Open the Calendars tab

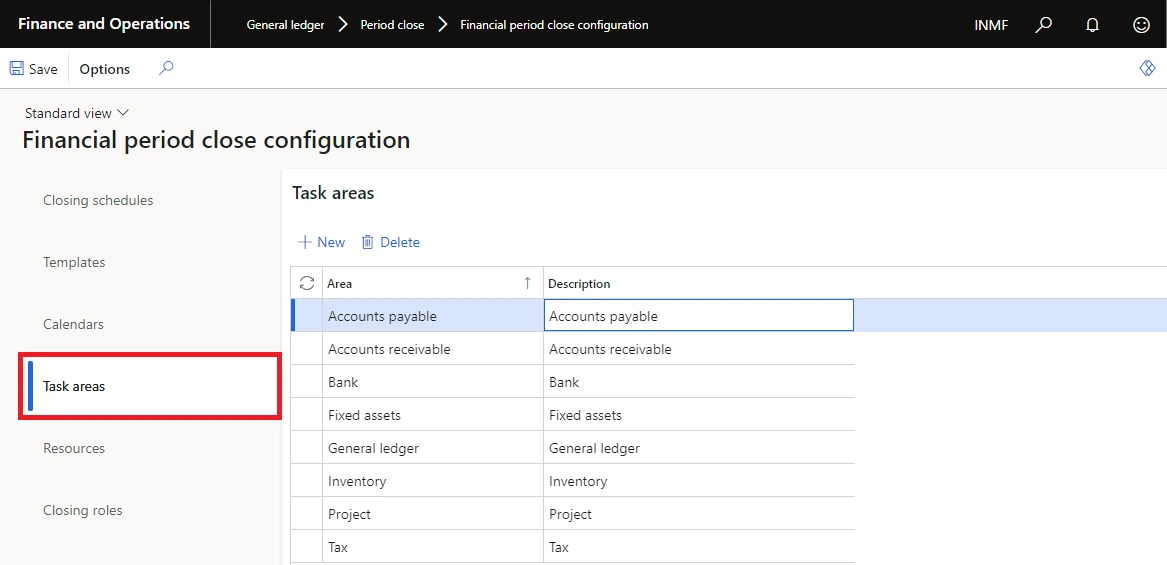(x=74, y=325)
